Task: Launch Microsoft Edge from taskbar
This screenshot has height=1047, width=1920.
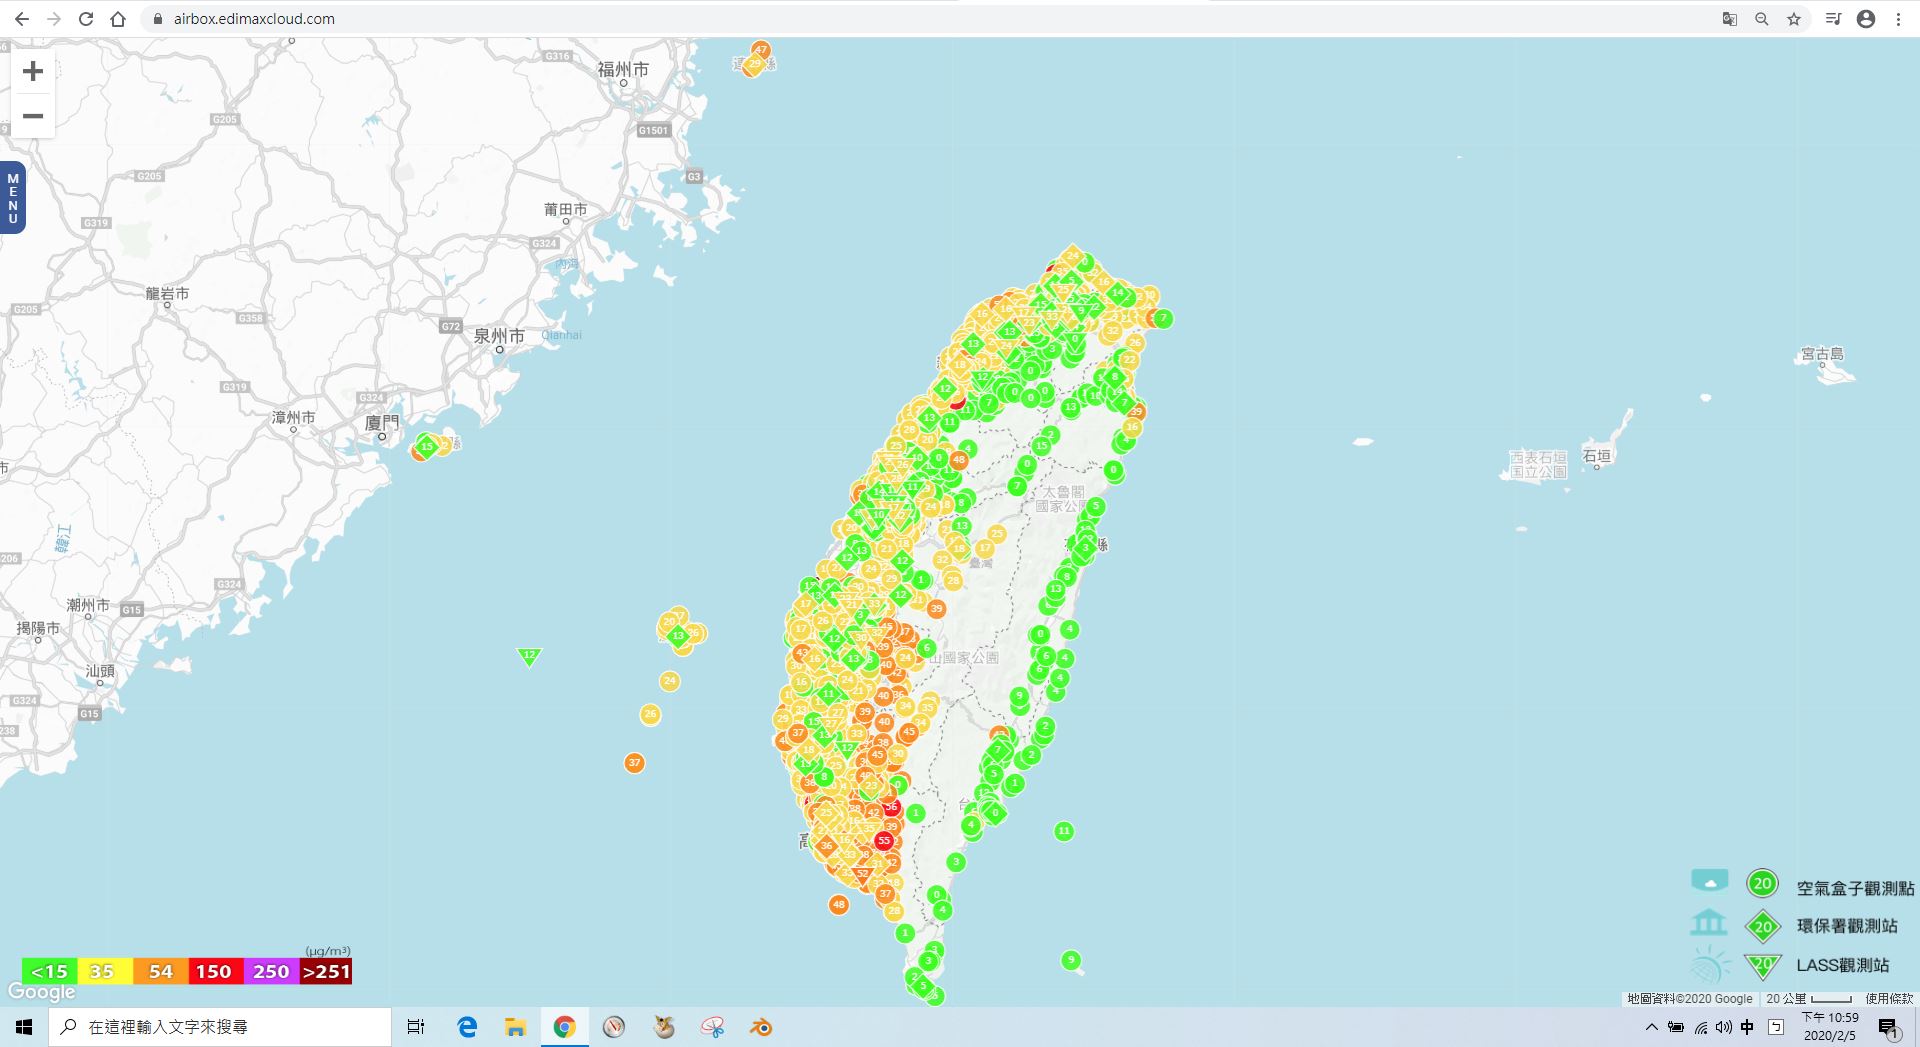Action: coord(467,1027)
